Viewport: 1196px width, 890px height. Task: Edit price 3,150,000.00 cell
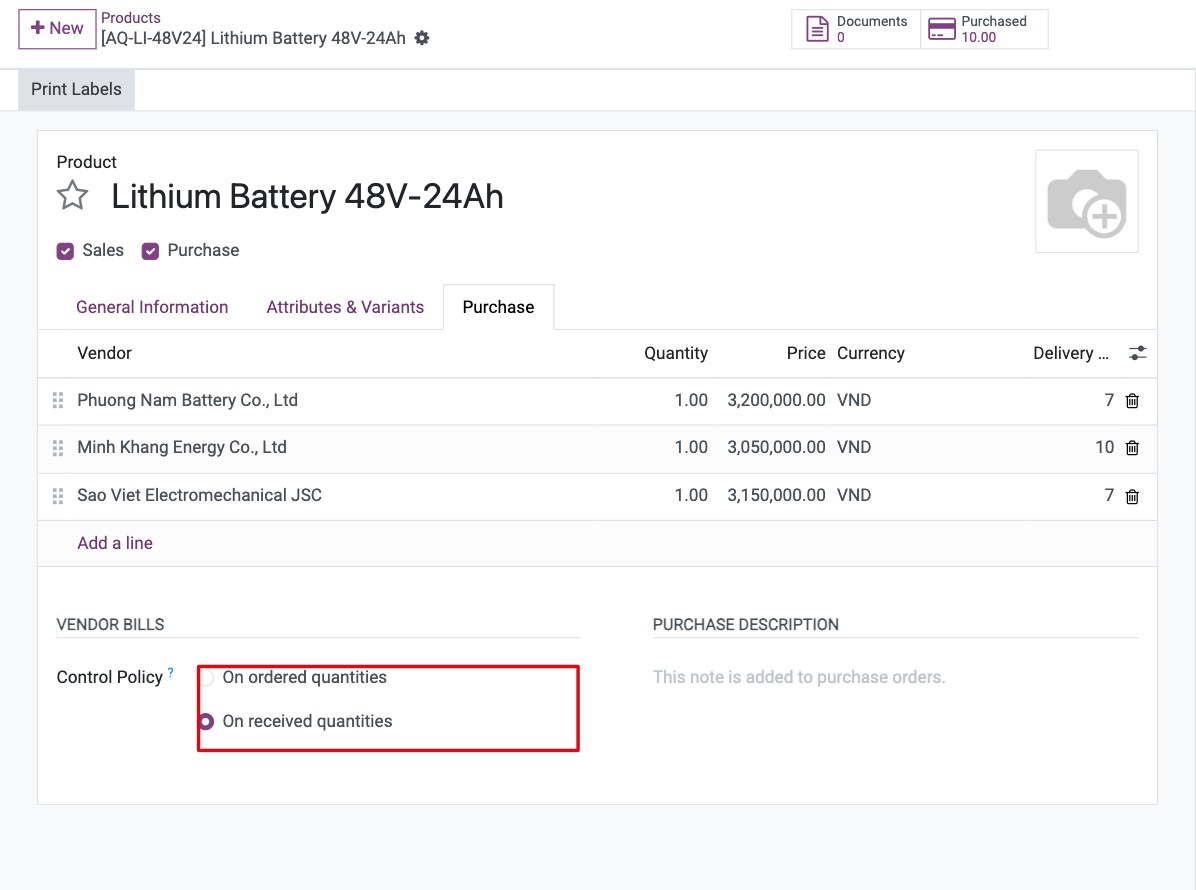pos(776,496)
